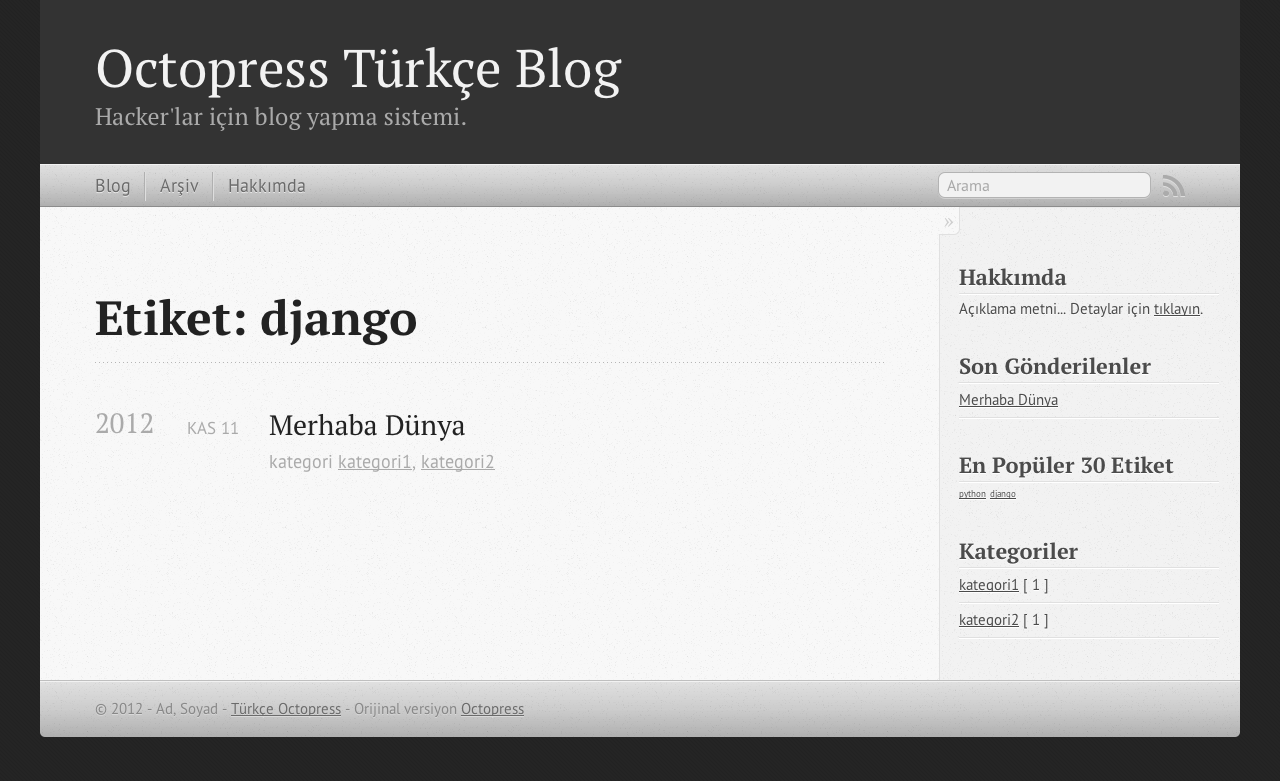Open kategori1 in the Kategoriler sidebar
This screenshot has width=1280, height=781.
click(x=989, y=585)
